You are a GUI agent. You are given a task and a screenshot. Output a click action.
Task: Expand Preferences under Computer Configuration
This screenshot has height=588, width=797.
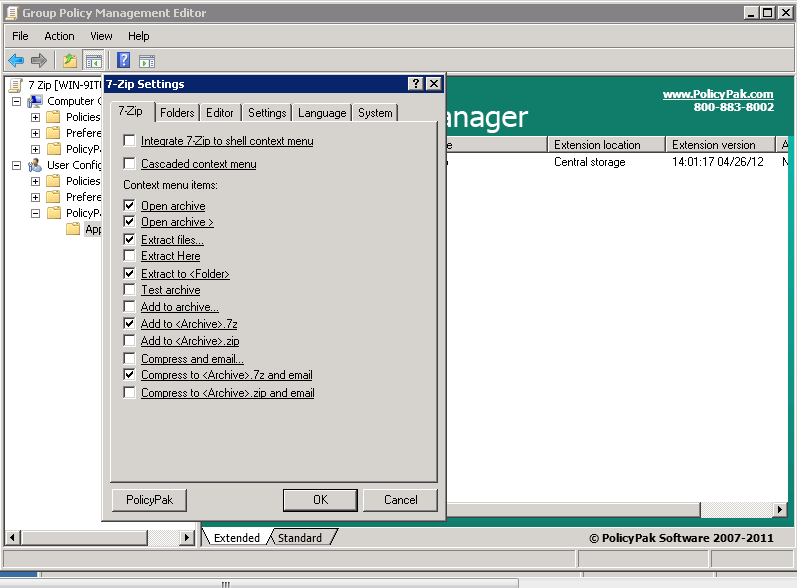coord(35,133)
